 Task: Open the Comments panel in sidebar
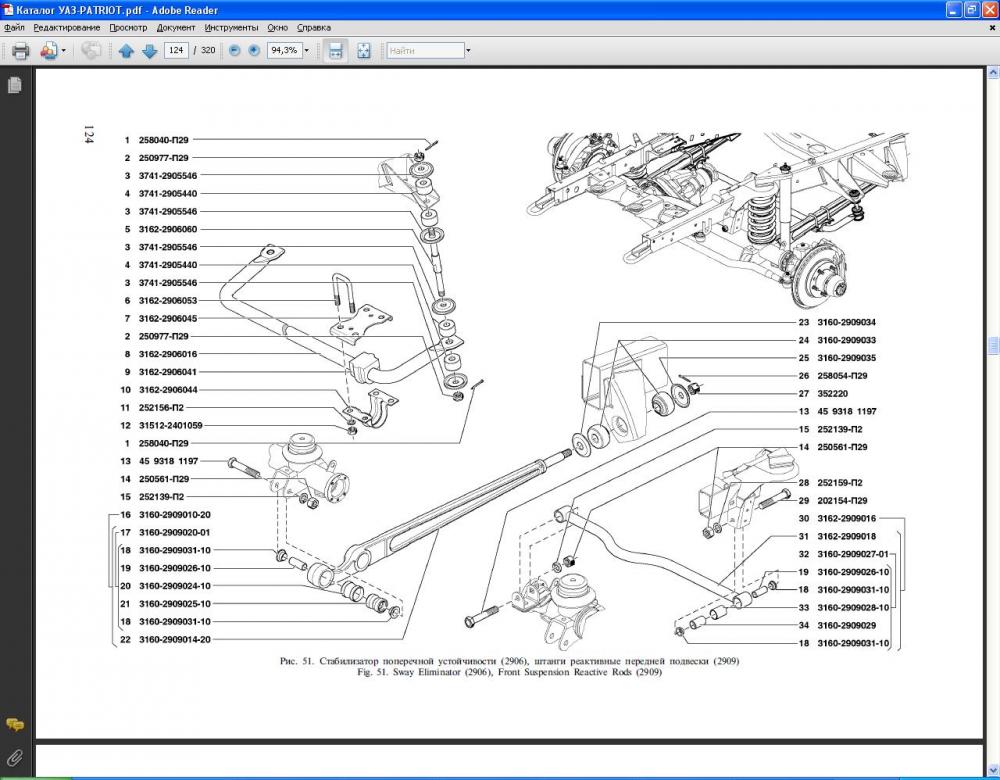[15, 725]
